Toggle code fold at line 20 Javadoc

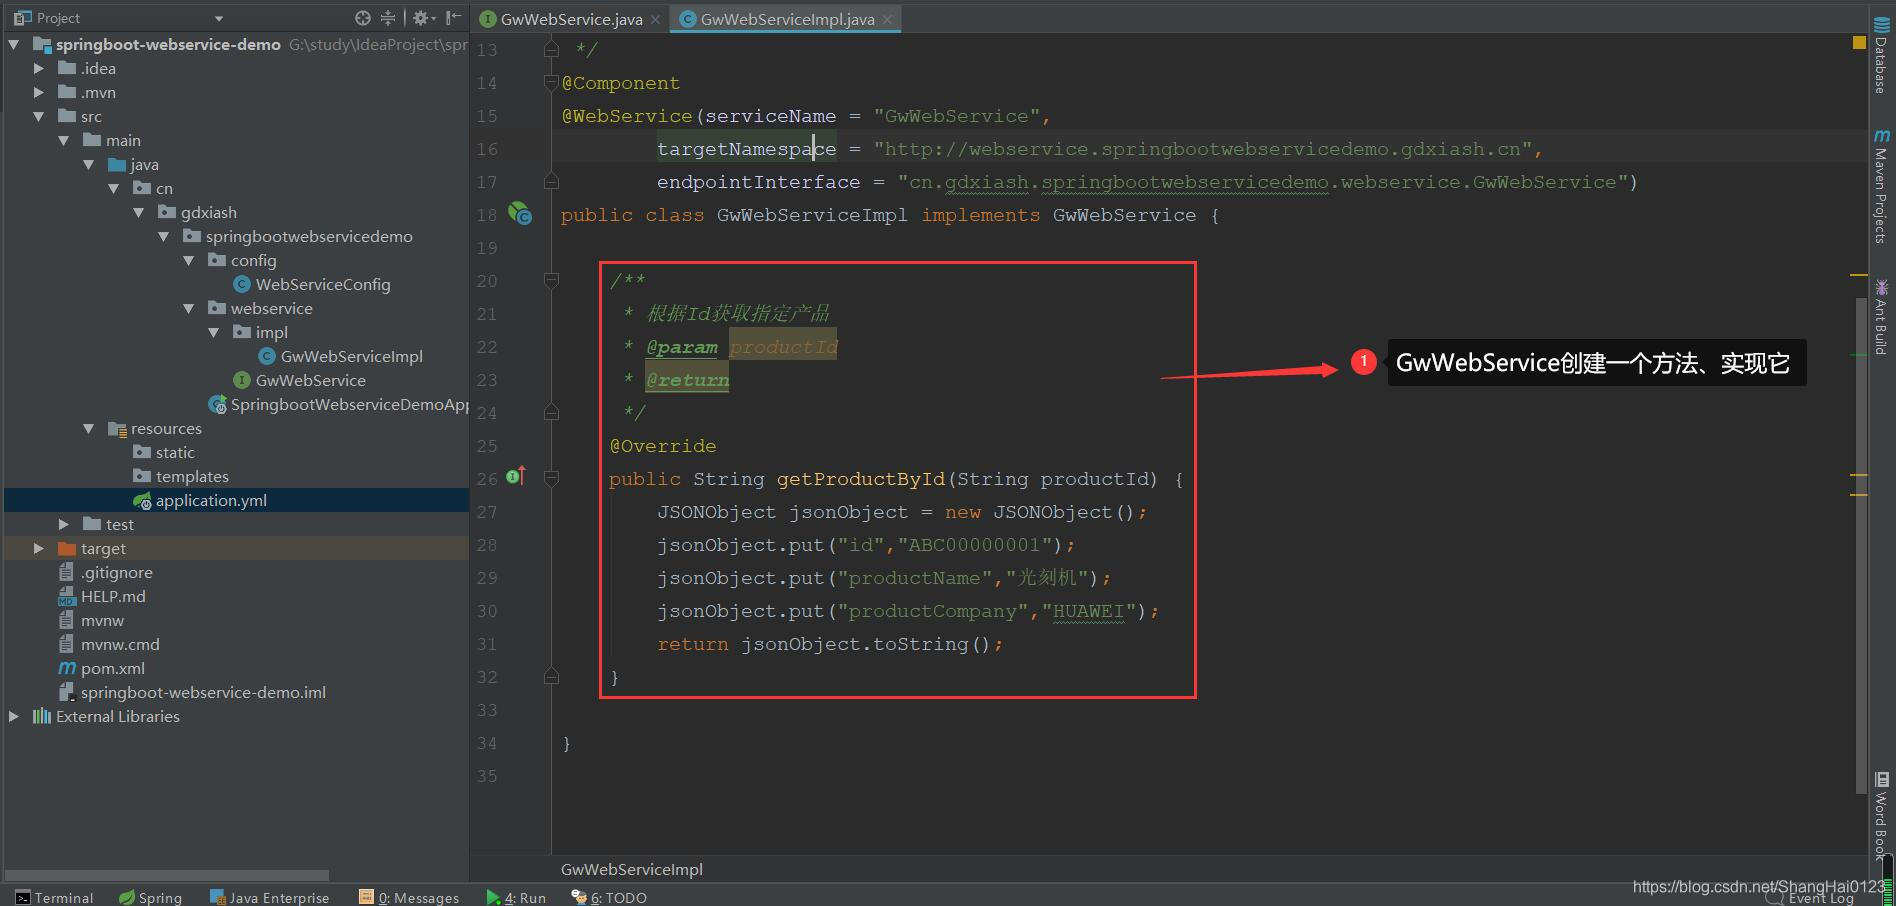click(x=551, y=281)
